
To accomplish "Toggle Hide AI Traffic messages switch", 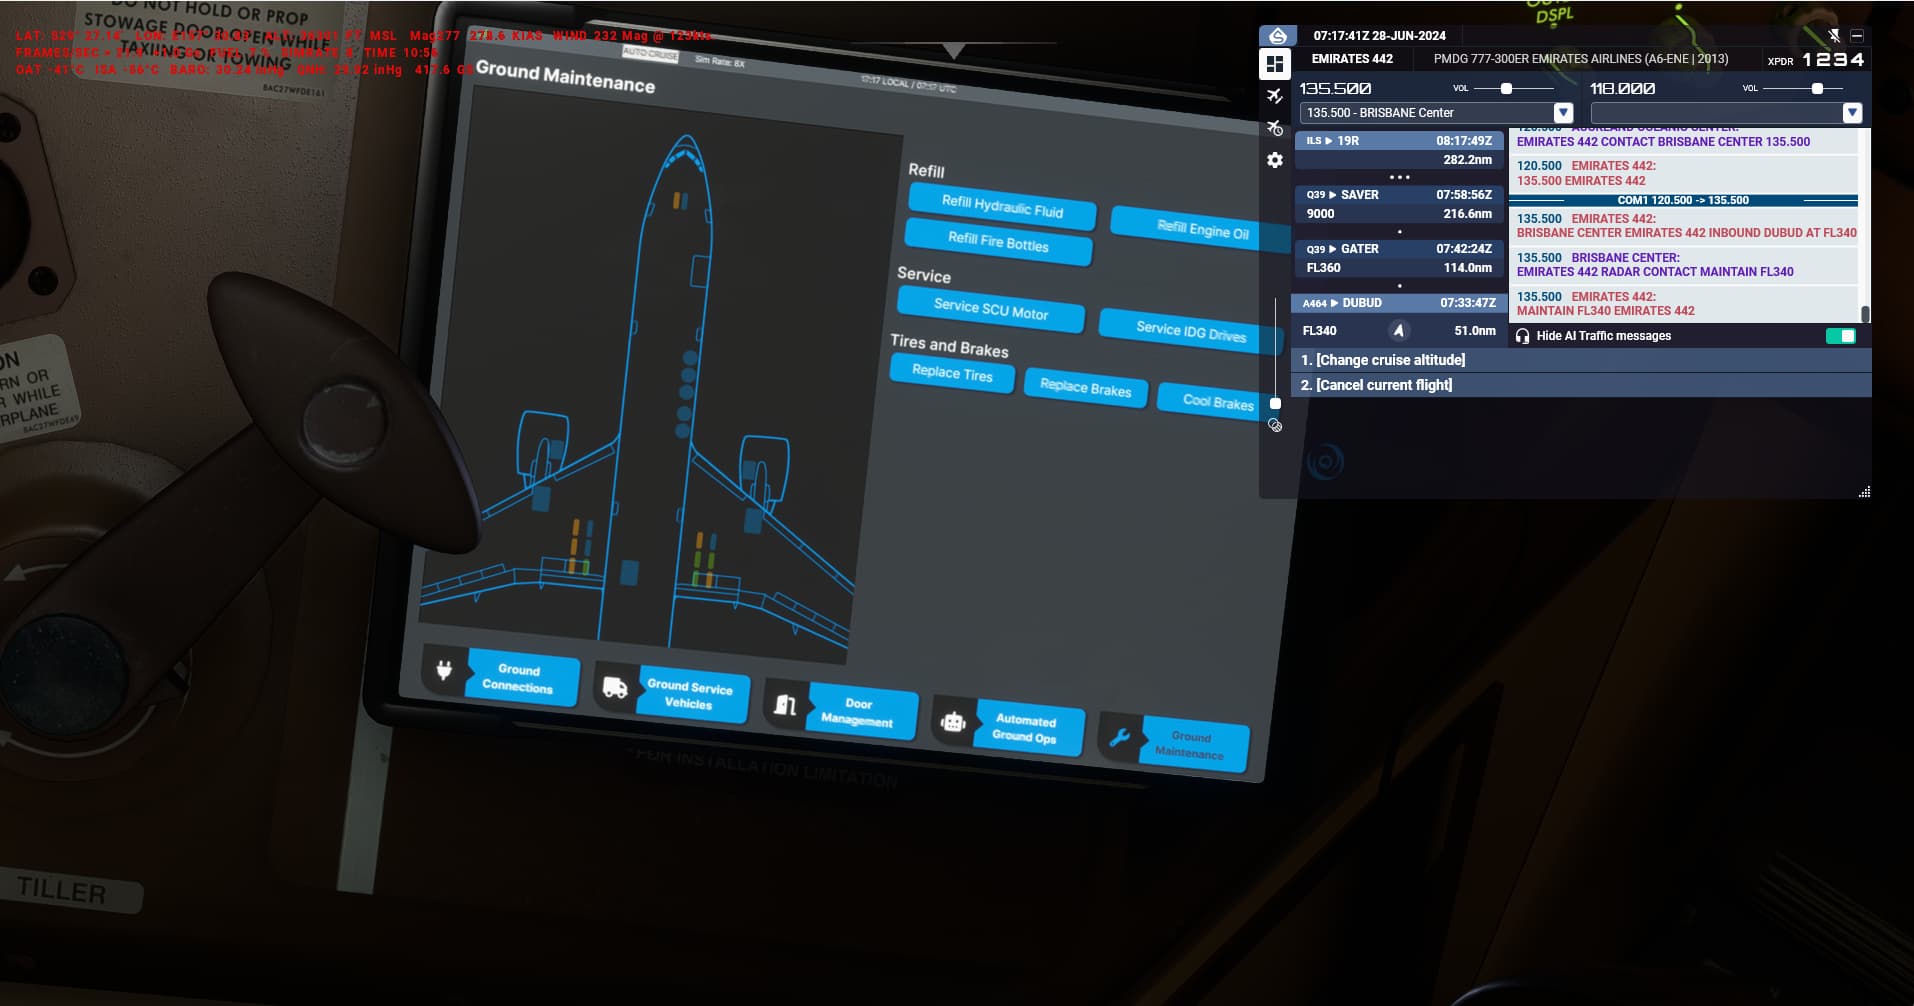I will [x=1841, y=336].
